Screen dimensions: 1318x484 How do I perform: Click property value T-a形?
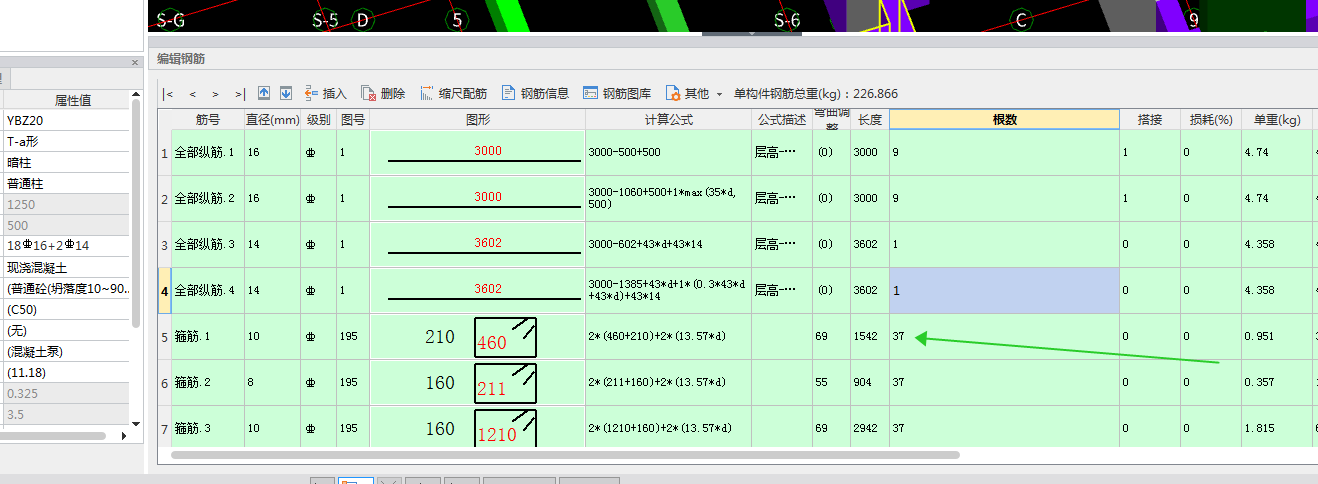pyautogui.click(x=66, y=142)
